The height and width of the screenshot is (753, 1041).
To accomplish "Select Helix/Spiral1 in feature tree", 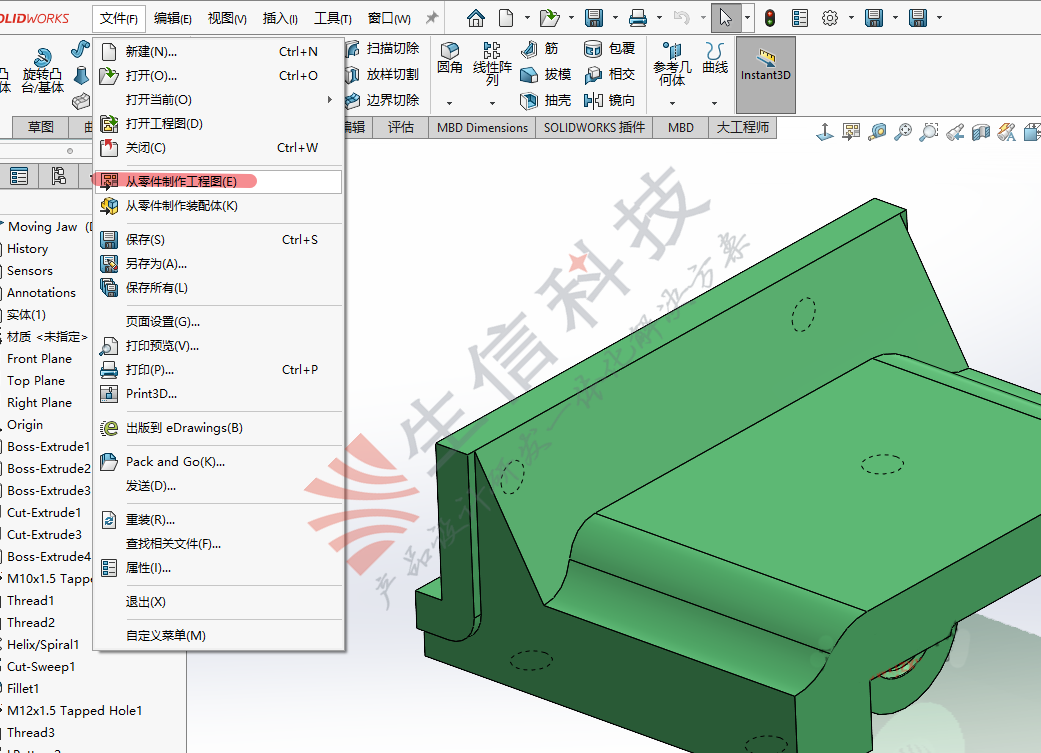I will [43, 645].
